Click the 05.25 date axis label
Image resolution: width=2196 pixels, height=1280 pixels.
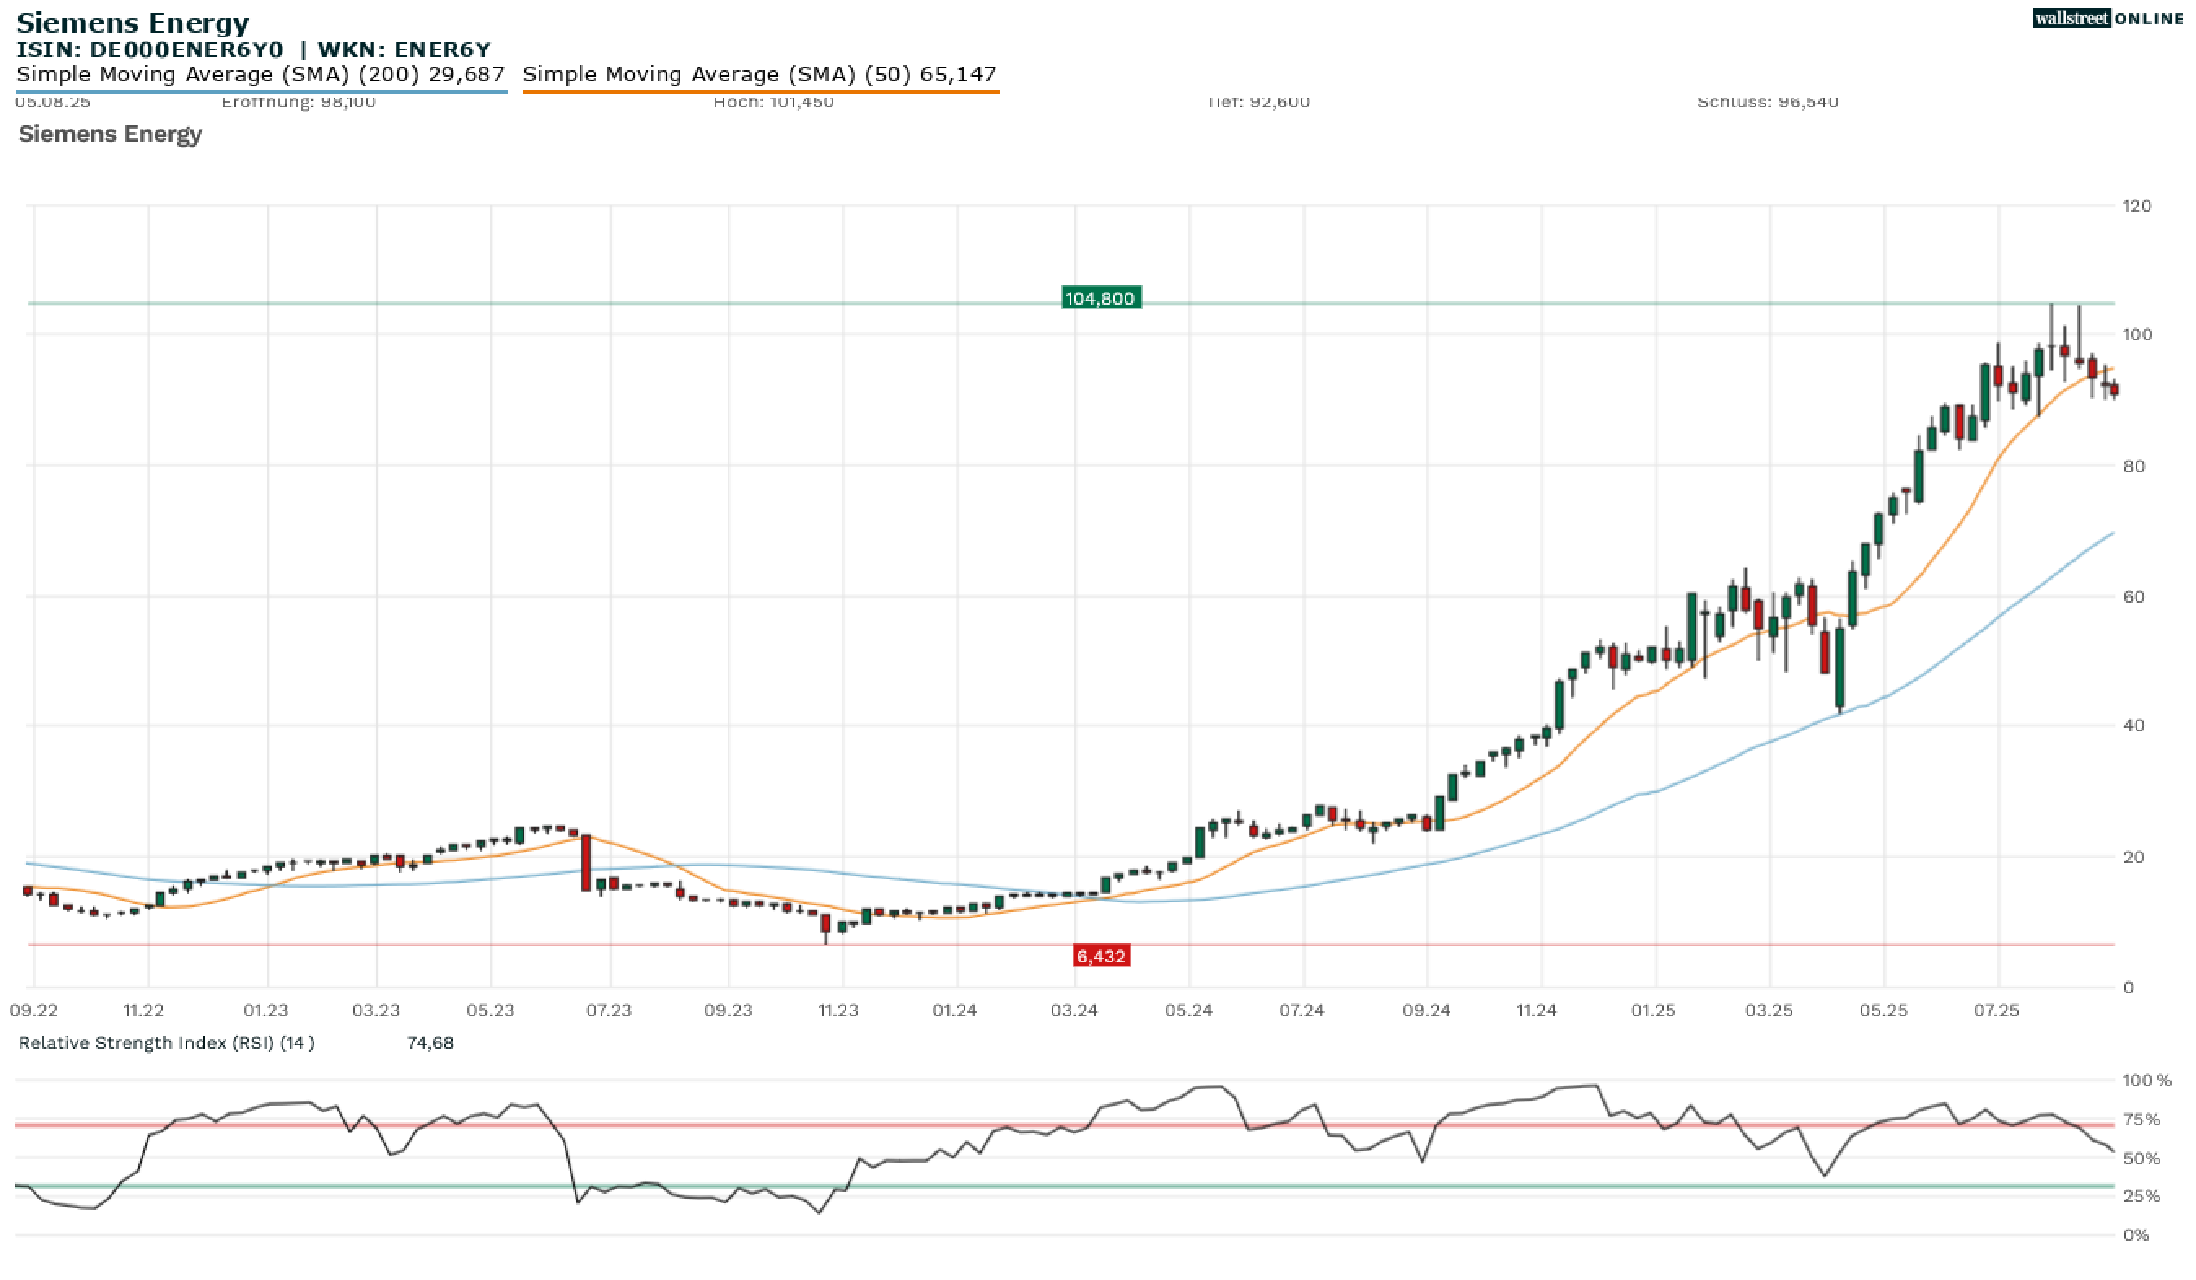coord(1883,1010)
